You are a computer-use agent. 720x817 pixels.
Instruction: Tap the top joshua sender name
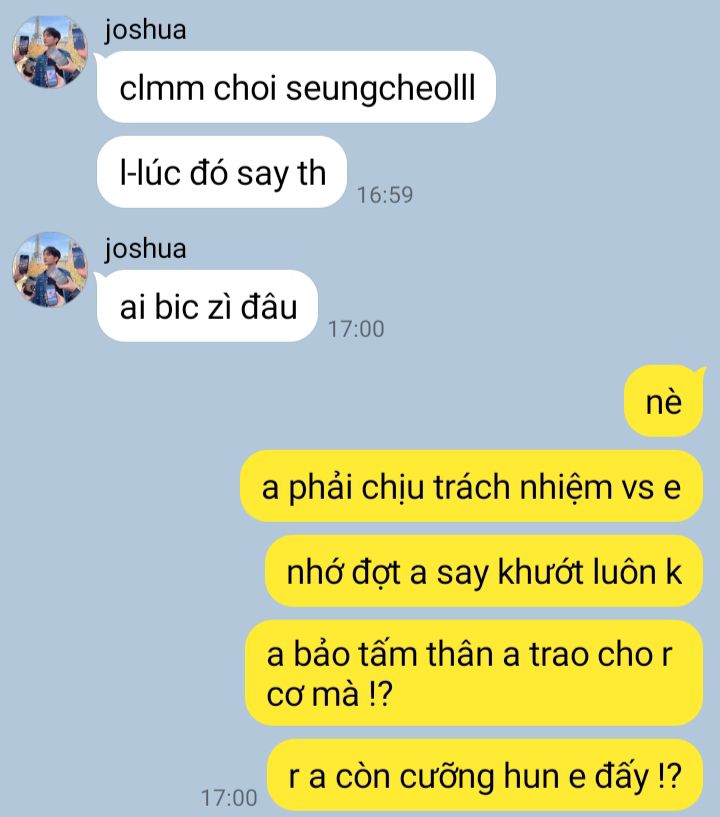(145, 30)
